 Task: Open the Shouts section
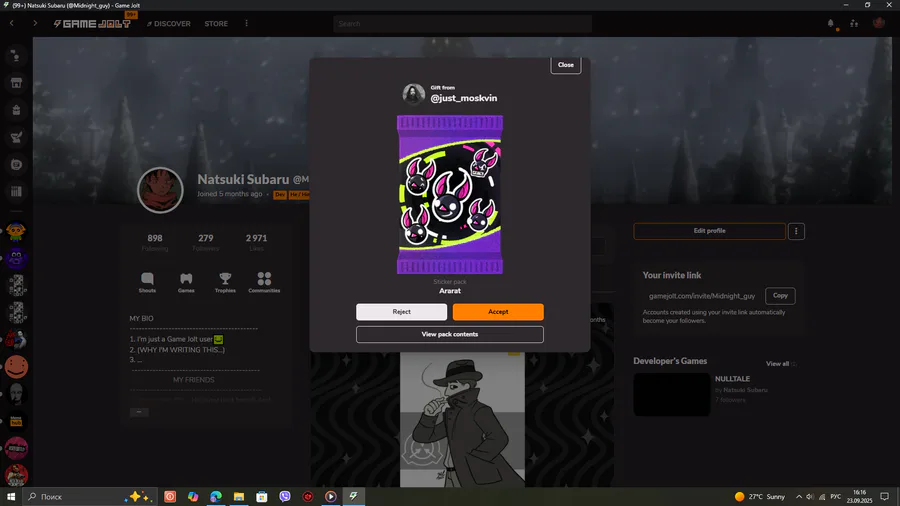pyautogui.click(x=147, y=282)
